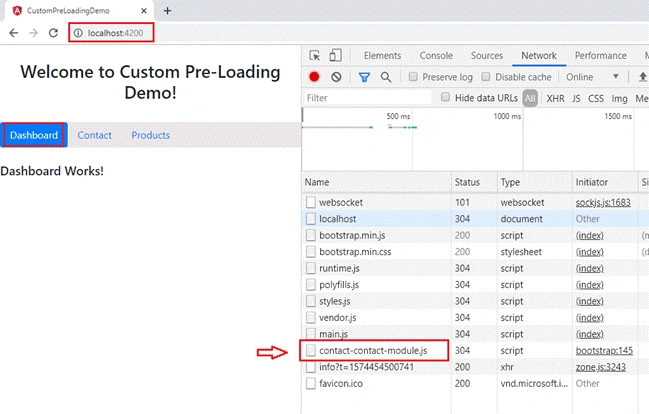This screenshot has height=414, width=649.
Task: Toggle the device toolbar icon
Action: (x=335, y=55)
